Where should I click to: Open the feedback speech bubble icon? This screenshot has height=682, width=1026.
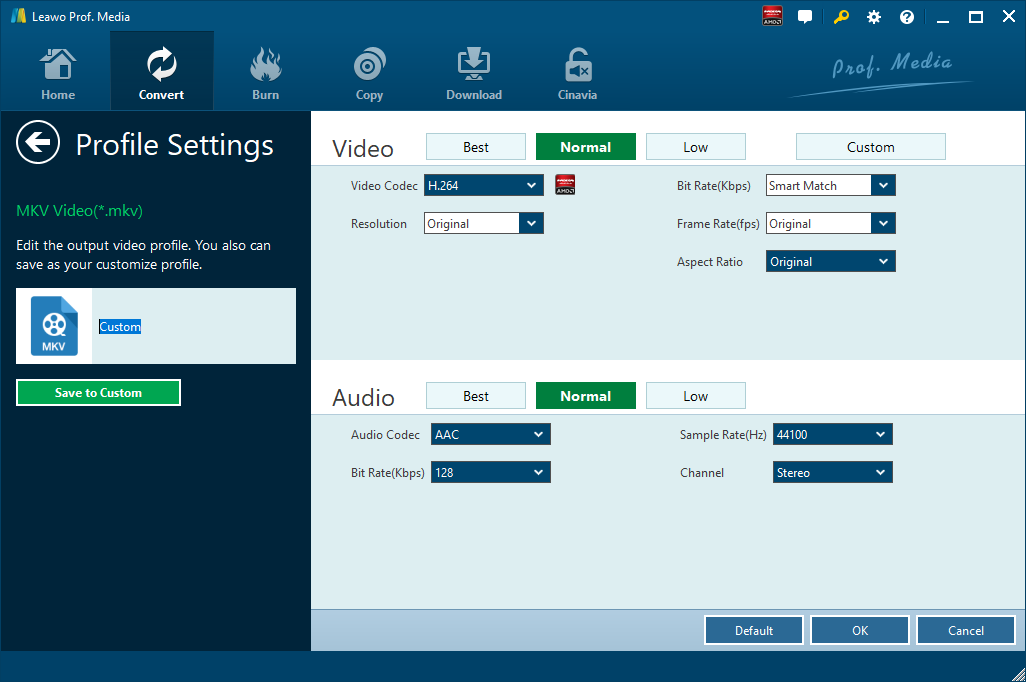[x=805, y=17]
